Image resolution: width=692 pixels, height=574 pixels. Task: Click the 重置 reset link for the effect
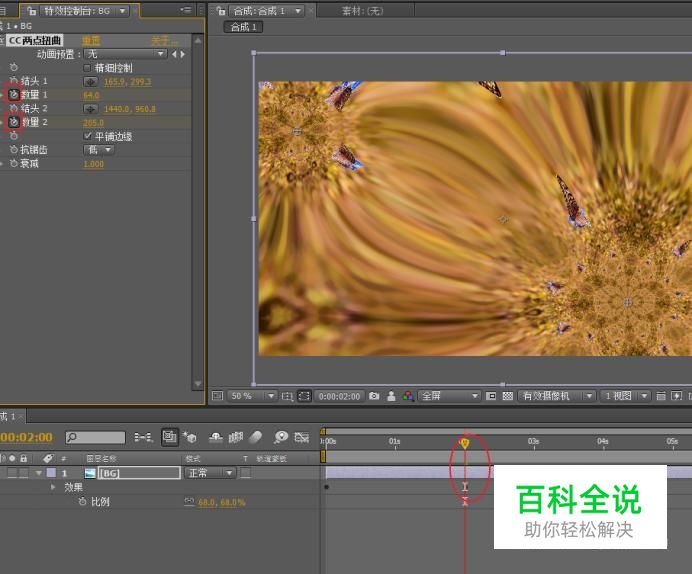pyautogui.click(x=91, y=41)
